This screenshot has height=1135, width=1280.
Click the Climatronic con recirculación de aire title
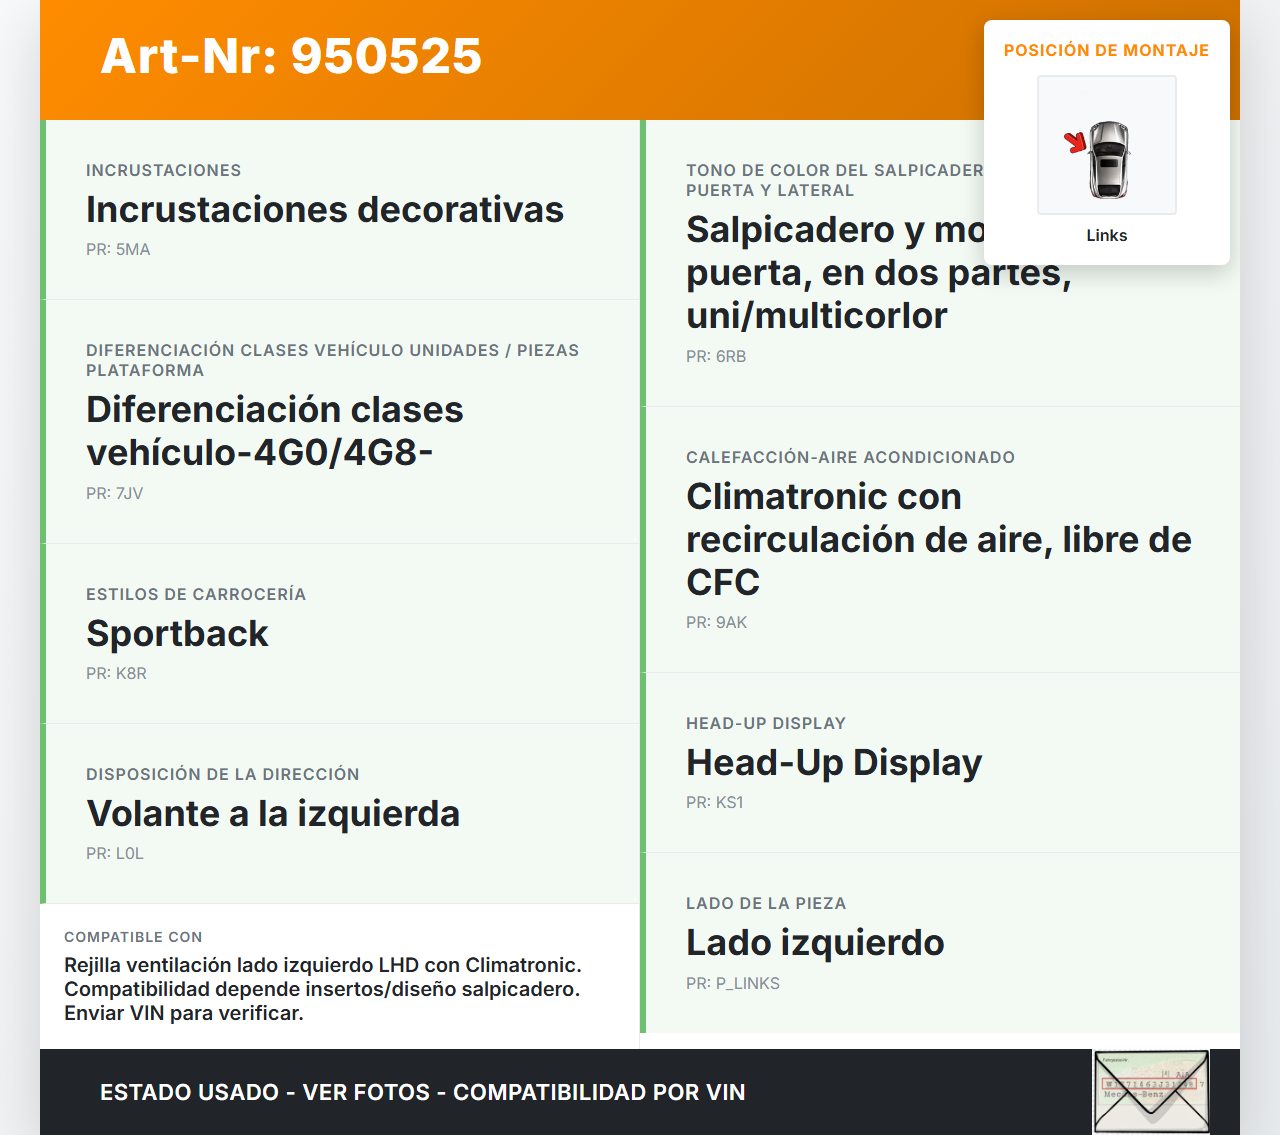(x=938, y=539)
